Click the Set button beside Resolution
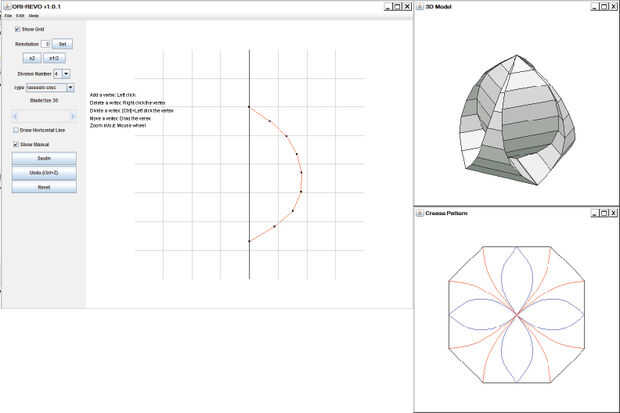This screenshot has width=620, height=413. [62, 44]
